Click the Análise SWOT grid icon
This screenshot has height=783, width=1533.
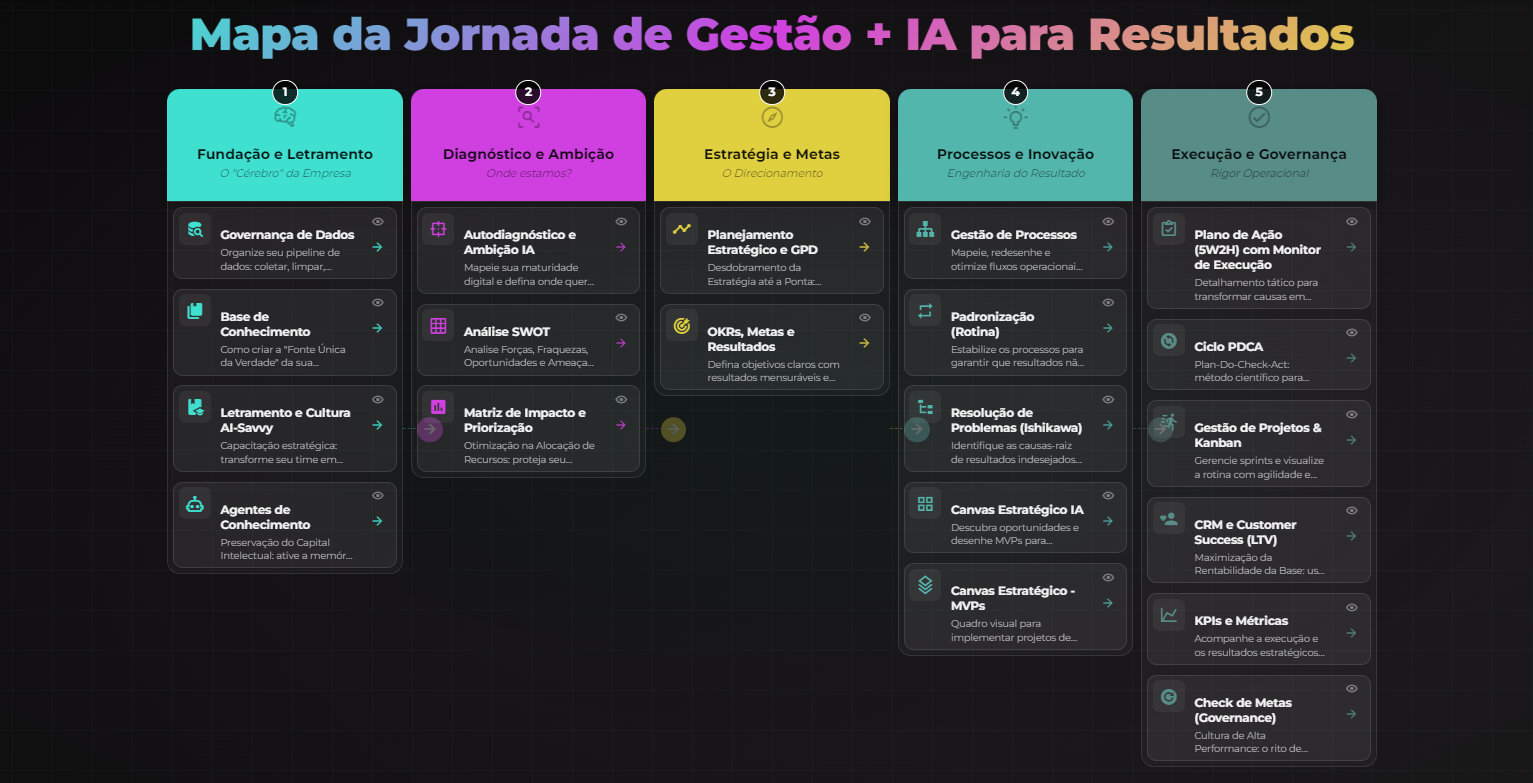point(438,326)
